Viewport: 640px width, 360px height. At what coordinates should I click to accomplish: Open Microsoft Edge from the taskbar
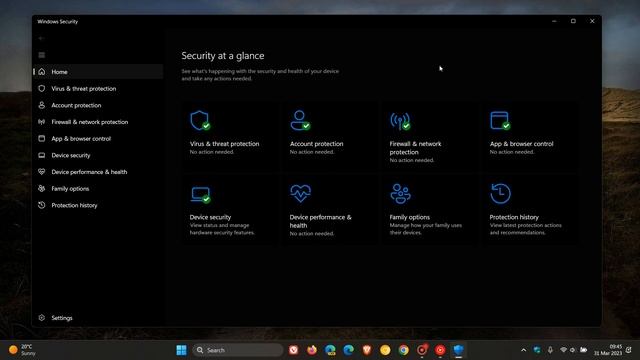348,350
